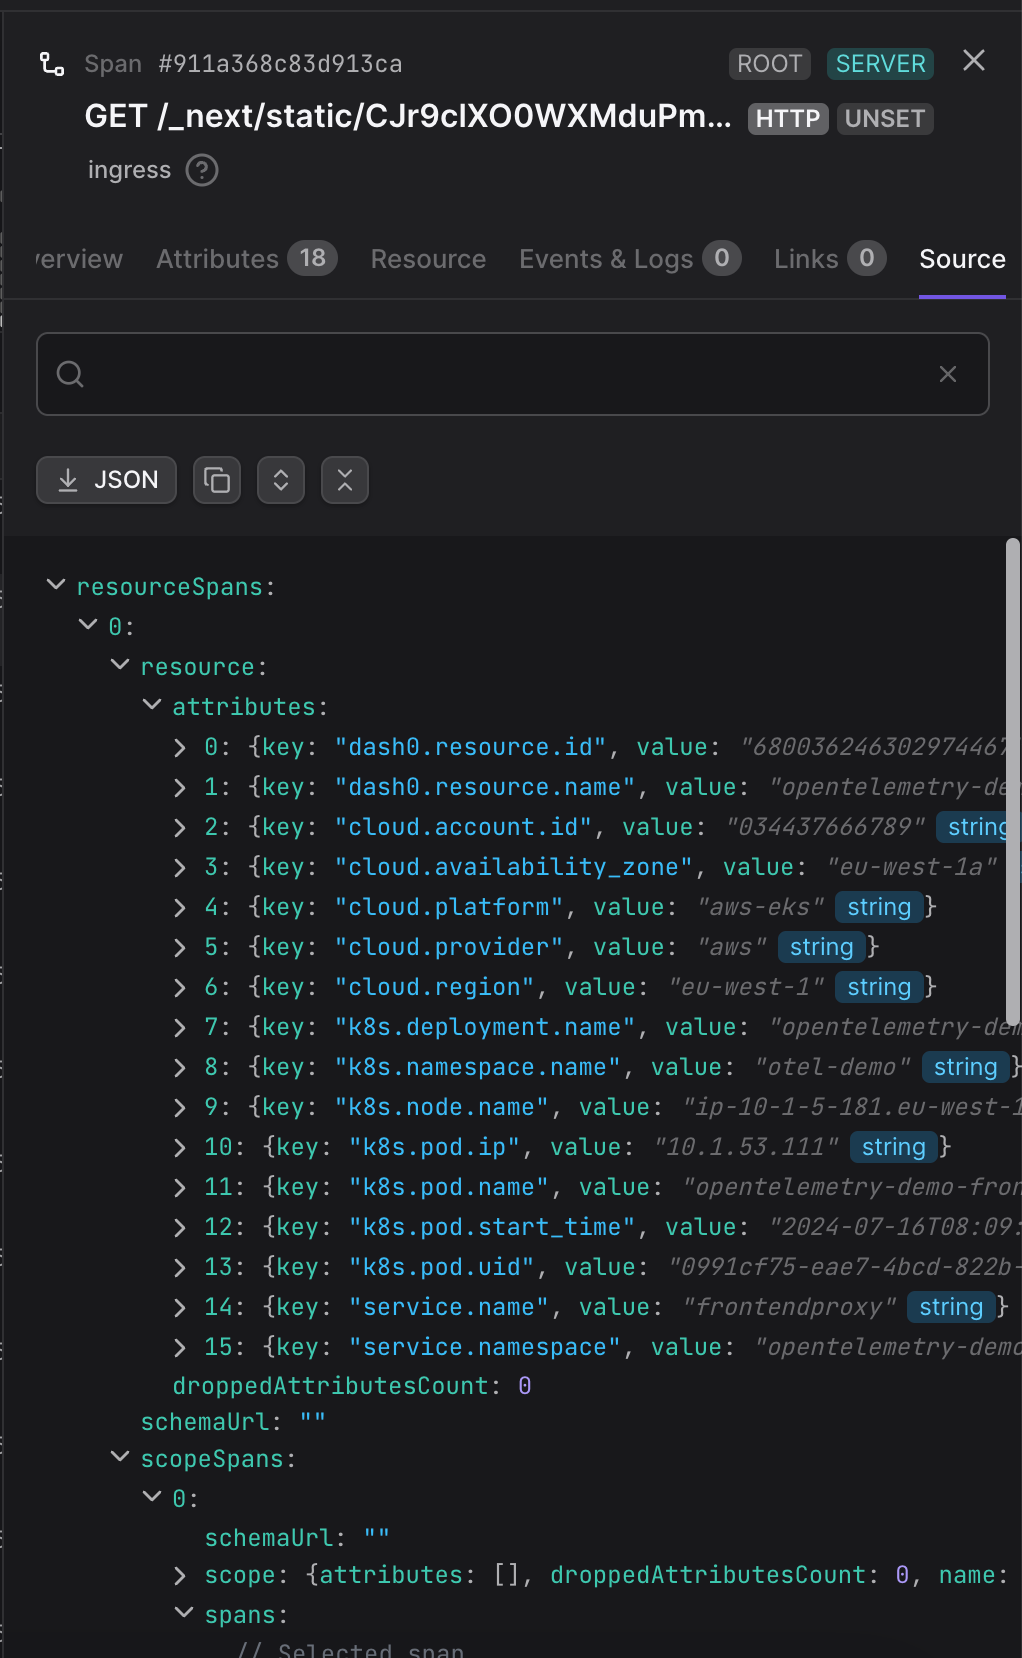Expand the service.name attribute entry
1022x1658 pixels.
(180, 1307)
